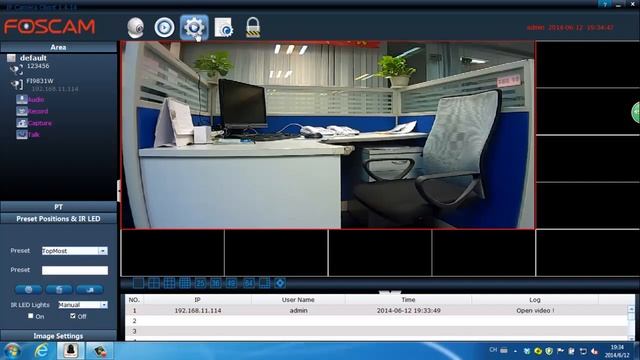Image resolution: width=640 pixels, height=360 pixels.
Task: Click the Record label in device tree
Action: point(38,111)
